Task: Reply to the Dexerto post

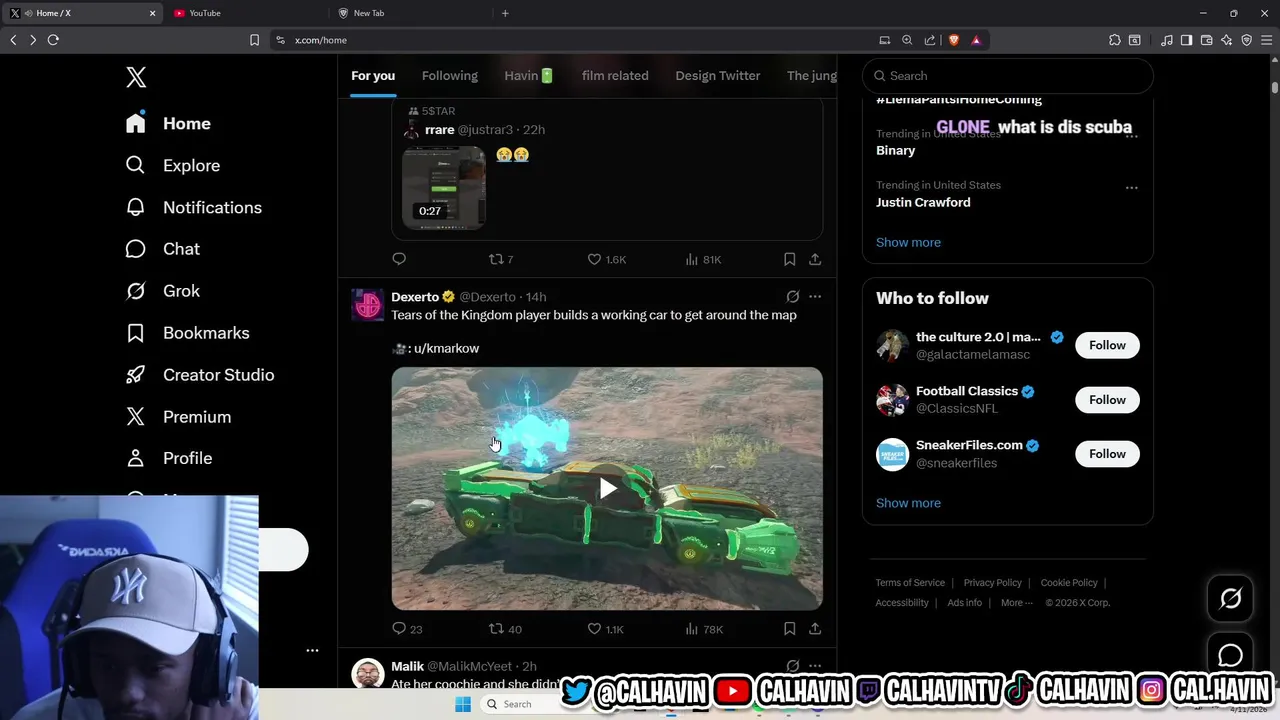Action: click(x=408, y=629)
